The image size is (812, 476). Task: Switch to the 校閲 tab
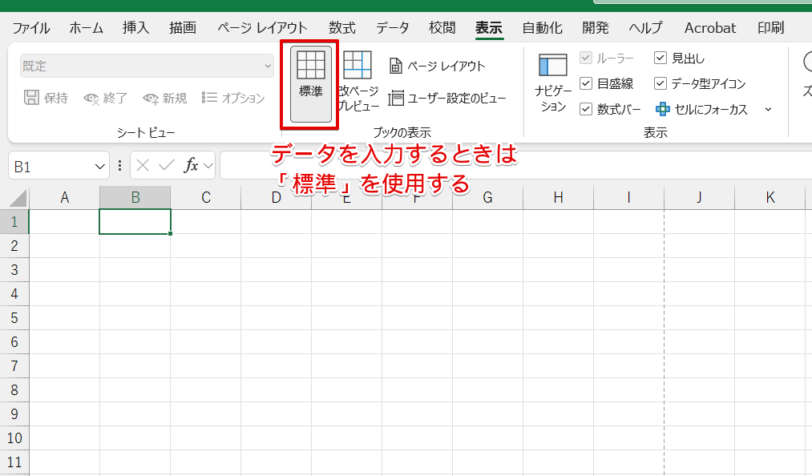coord(442,28)
